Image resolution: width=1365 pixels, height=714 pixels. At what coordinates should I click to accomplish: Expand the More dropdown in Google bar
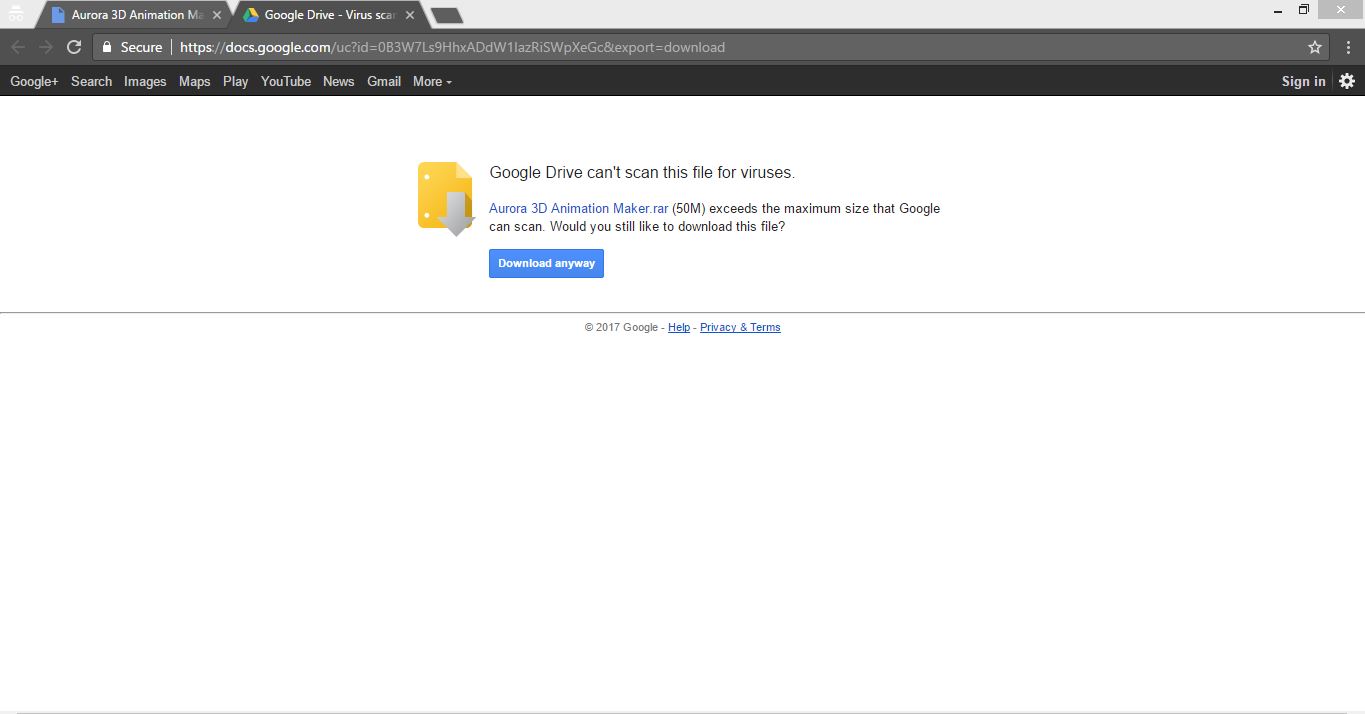(432, 81)
